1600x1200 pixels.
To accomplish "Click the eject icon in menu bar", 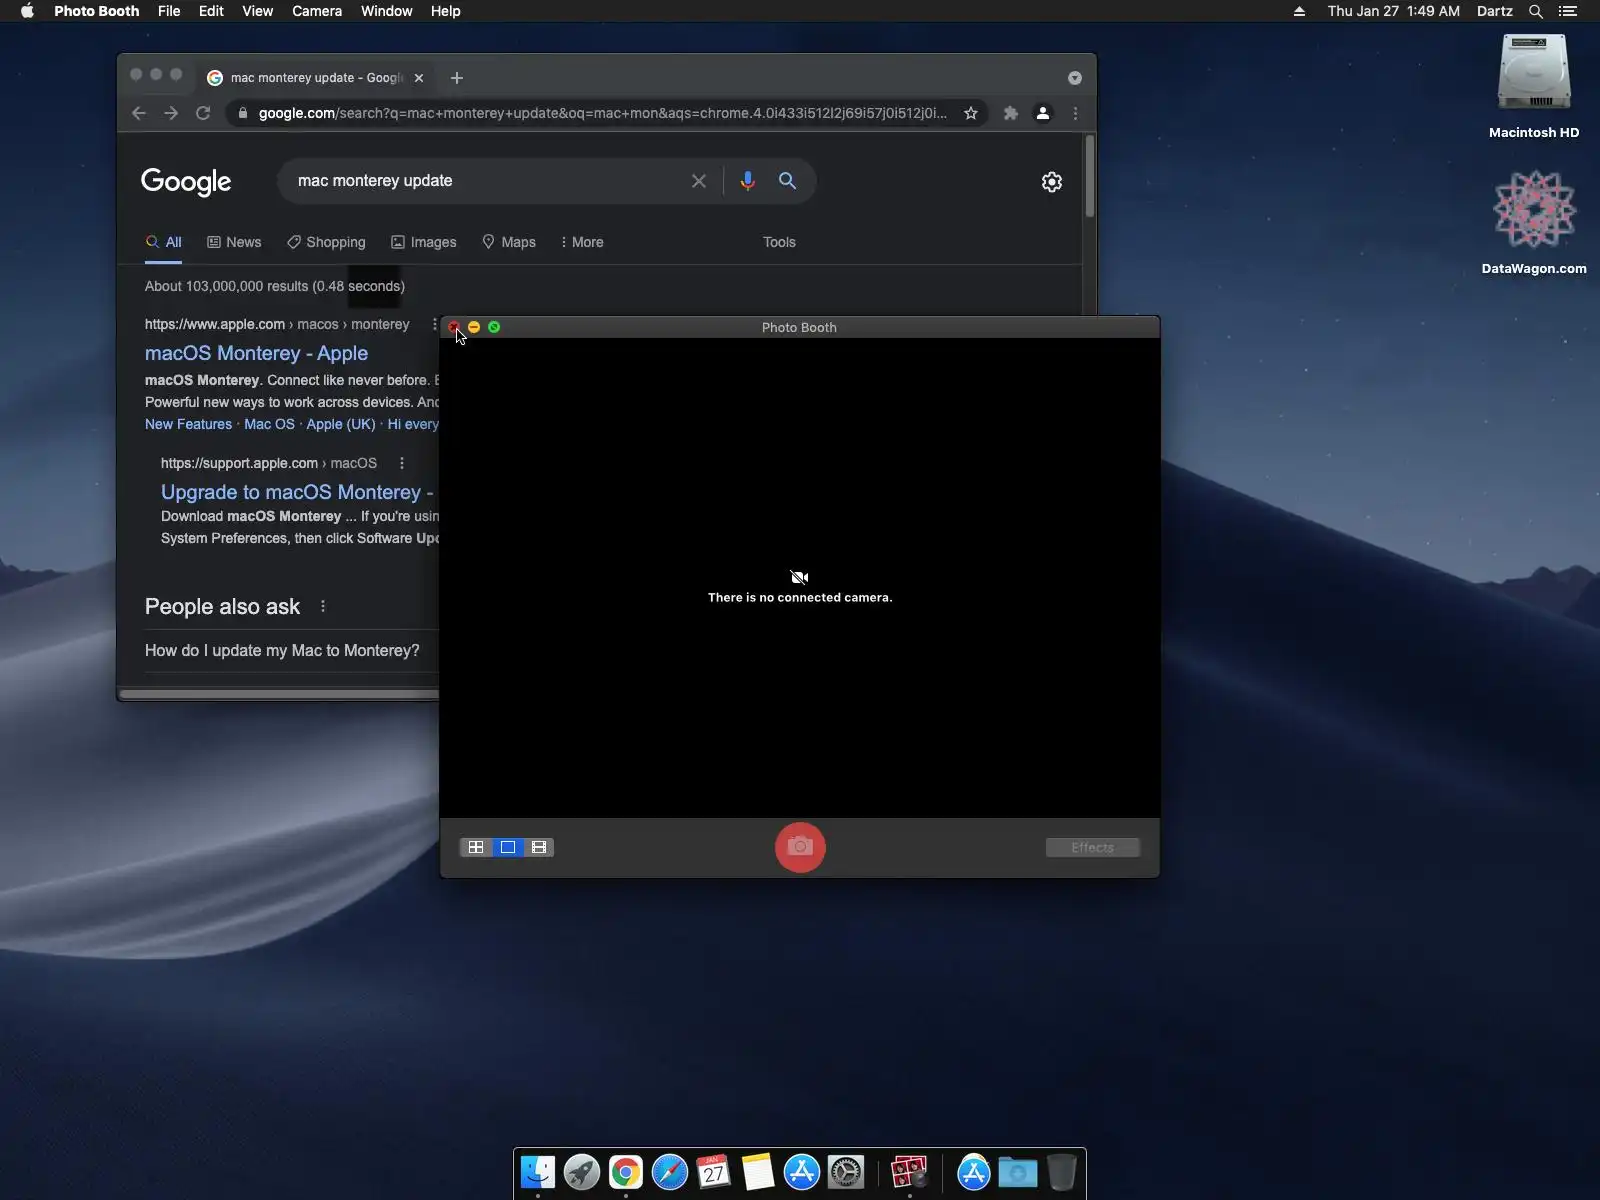I will tap(1299, 11).
